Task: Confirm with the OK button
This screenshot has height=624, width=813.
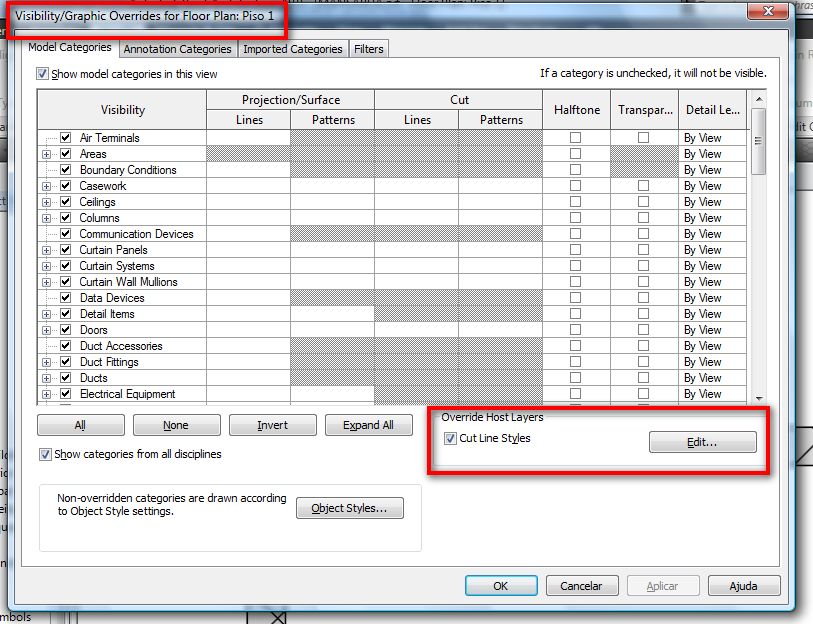Action: (x=501, y=586)
